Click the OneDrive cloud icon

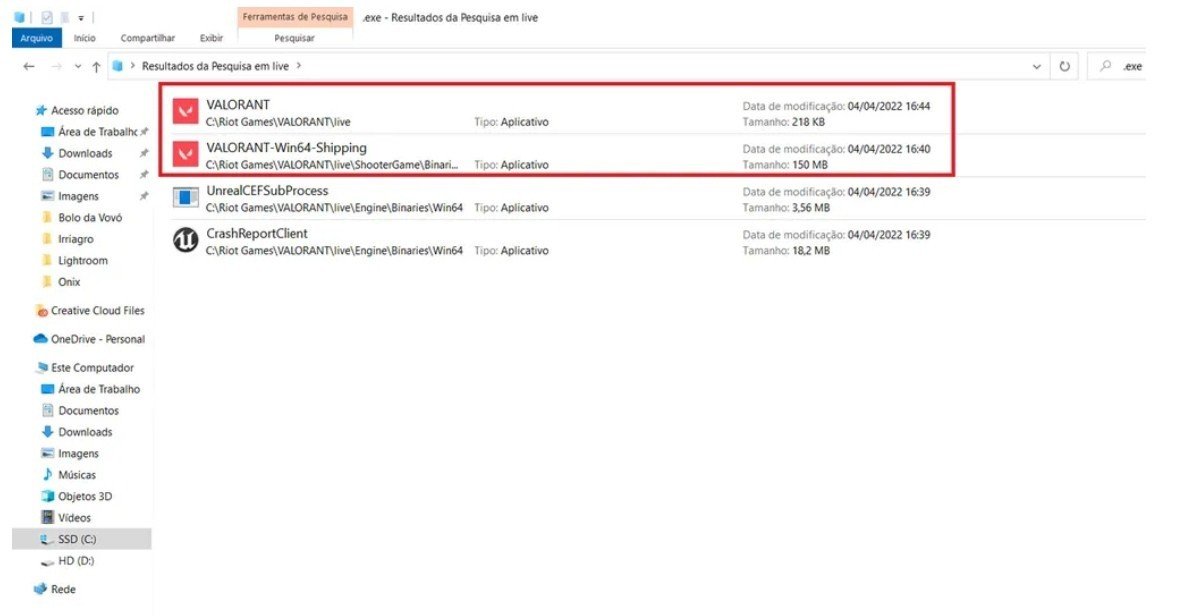pyautogui.click(x=41, y=338)
